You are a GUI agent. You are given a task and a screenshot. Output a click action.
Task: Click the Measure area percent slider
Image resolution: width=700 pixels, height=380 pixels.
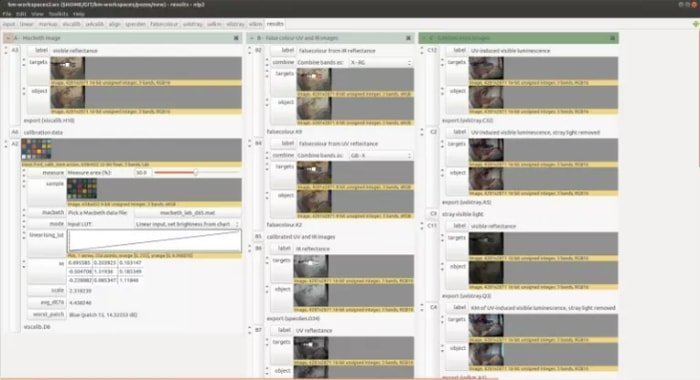click(x=196, y=172)
